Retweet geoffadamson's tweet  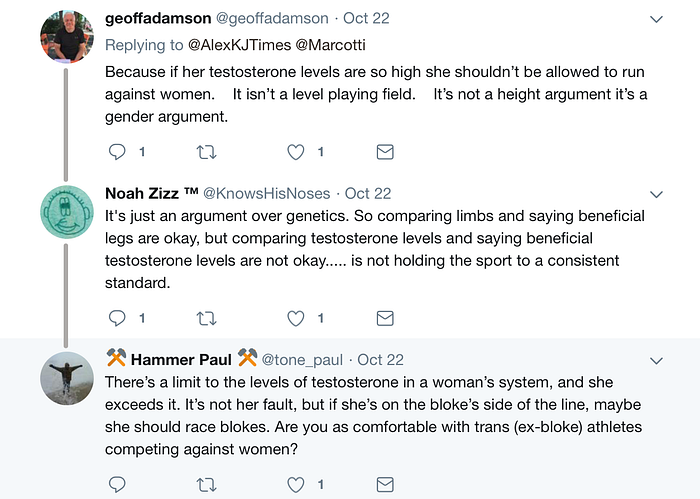click(207, 153)
